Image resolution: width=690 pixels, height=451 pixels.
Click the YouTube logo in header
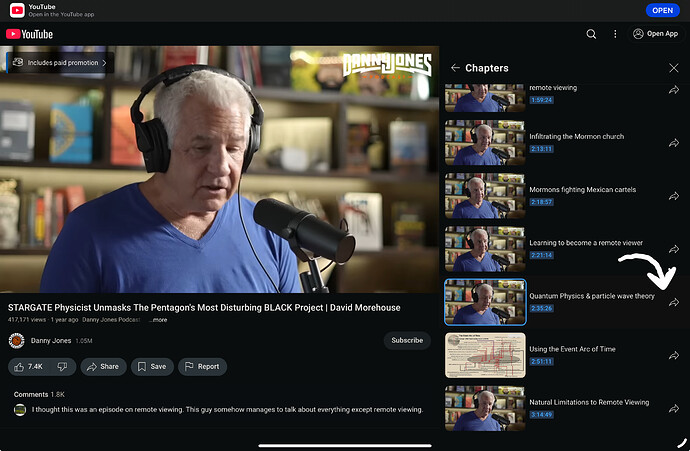[x=29, y=34]
